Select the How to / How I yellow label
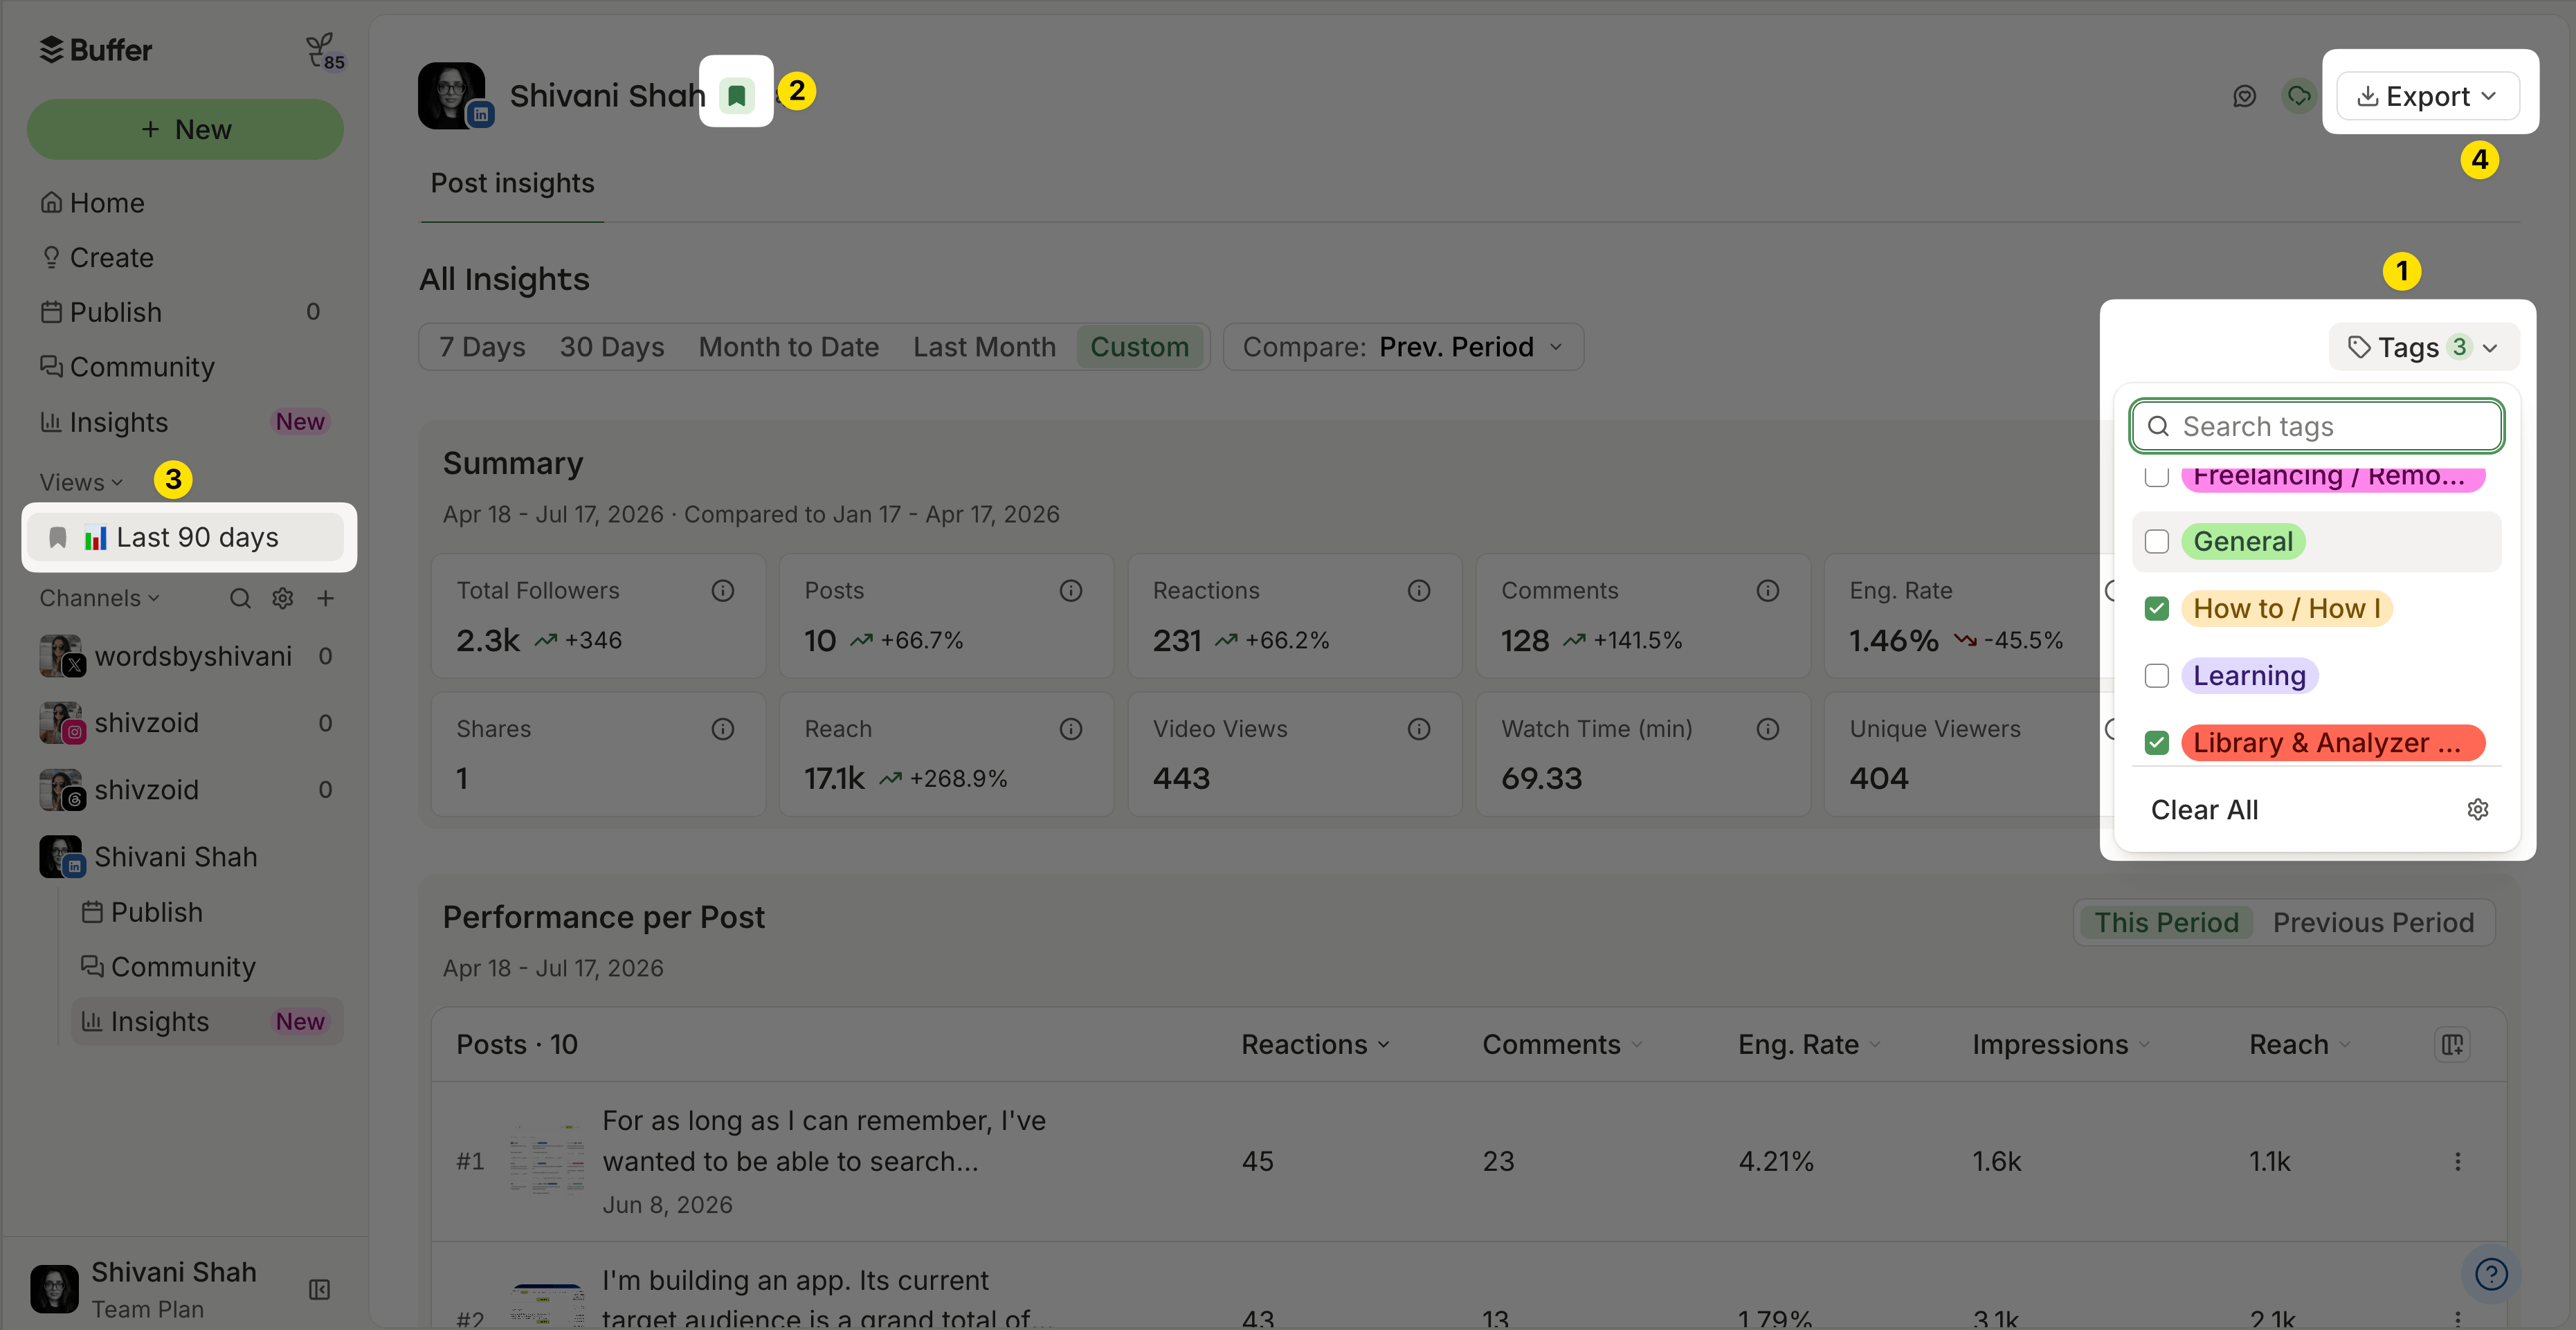 (2286, 608)
